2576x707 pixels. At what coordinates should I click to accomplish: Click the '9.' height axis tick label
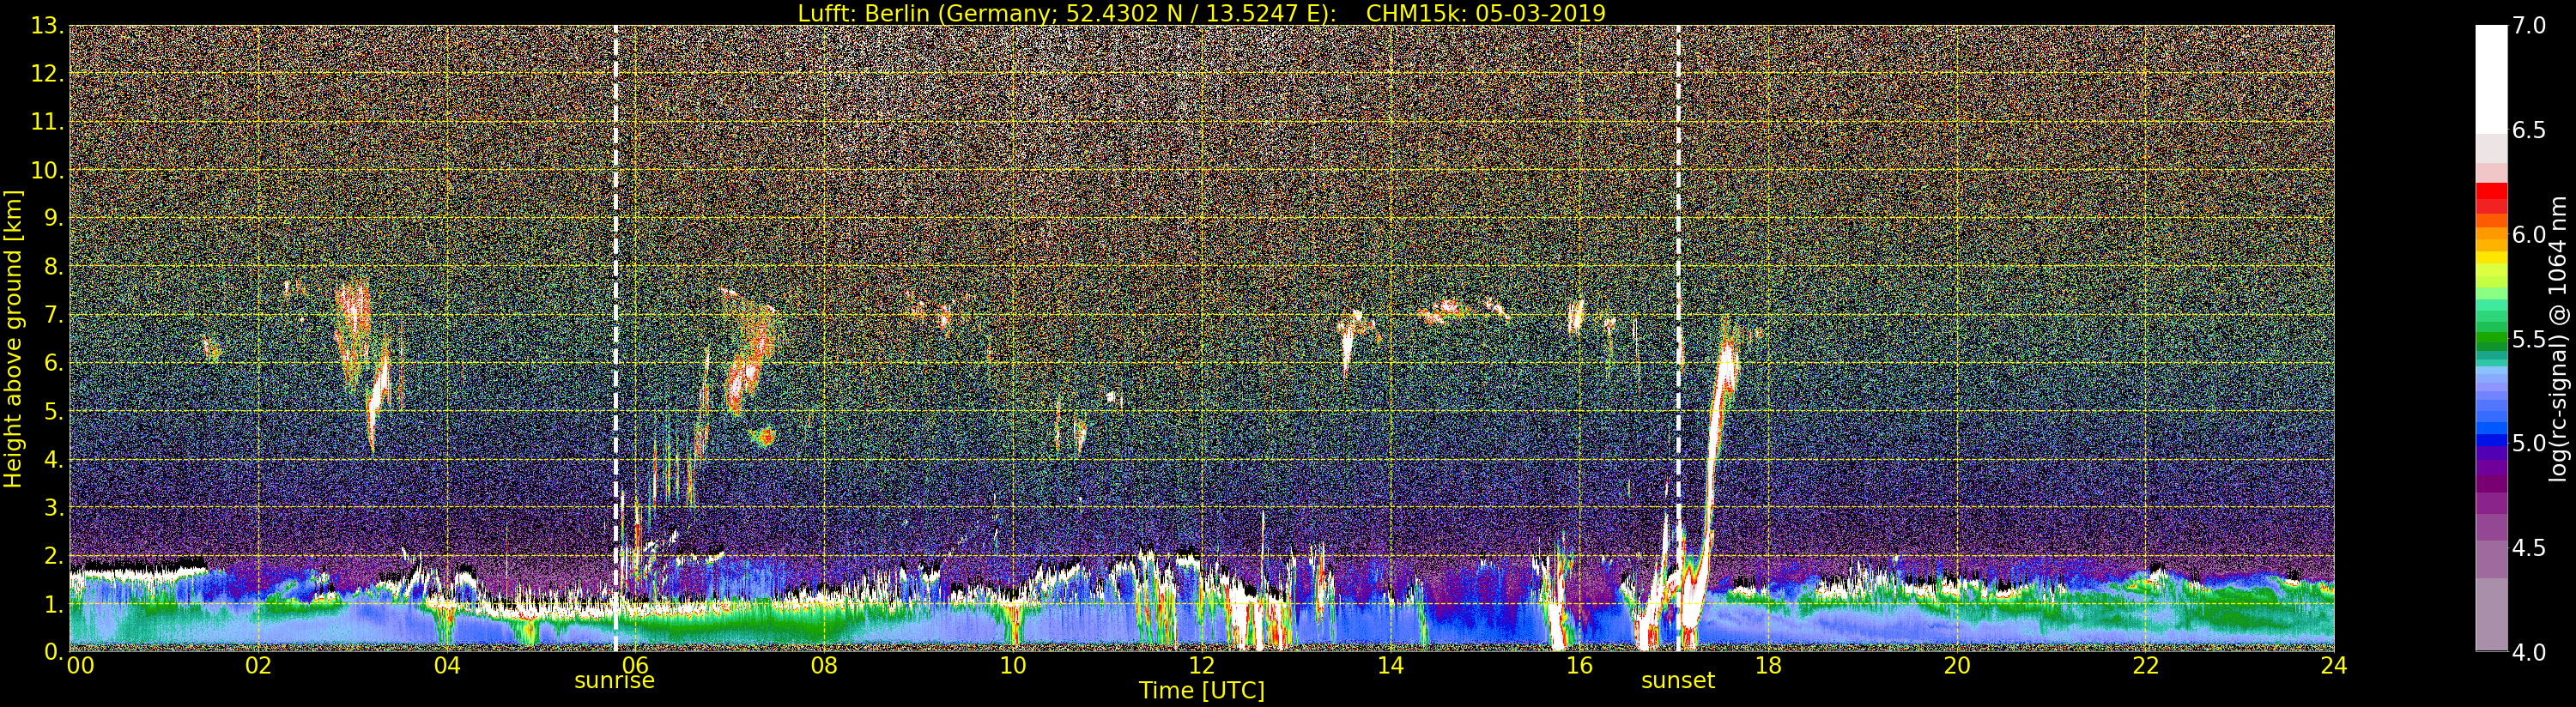54,218
